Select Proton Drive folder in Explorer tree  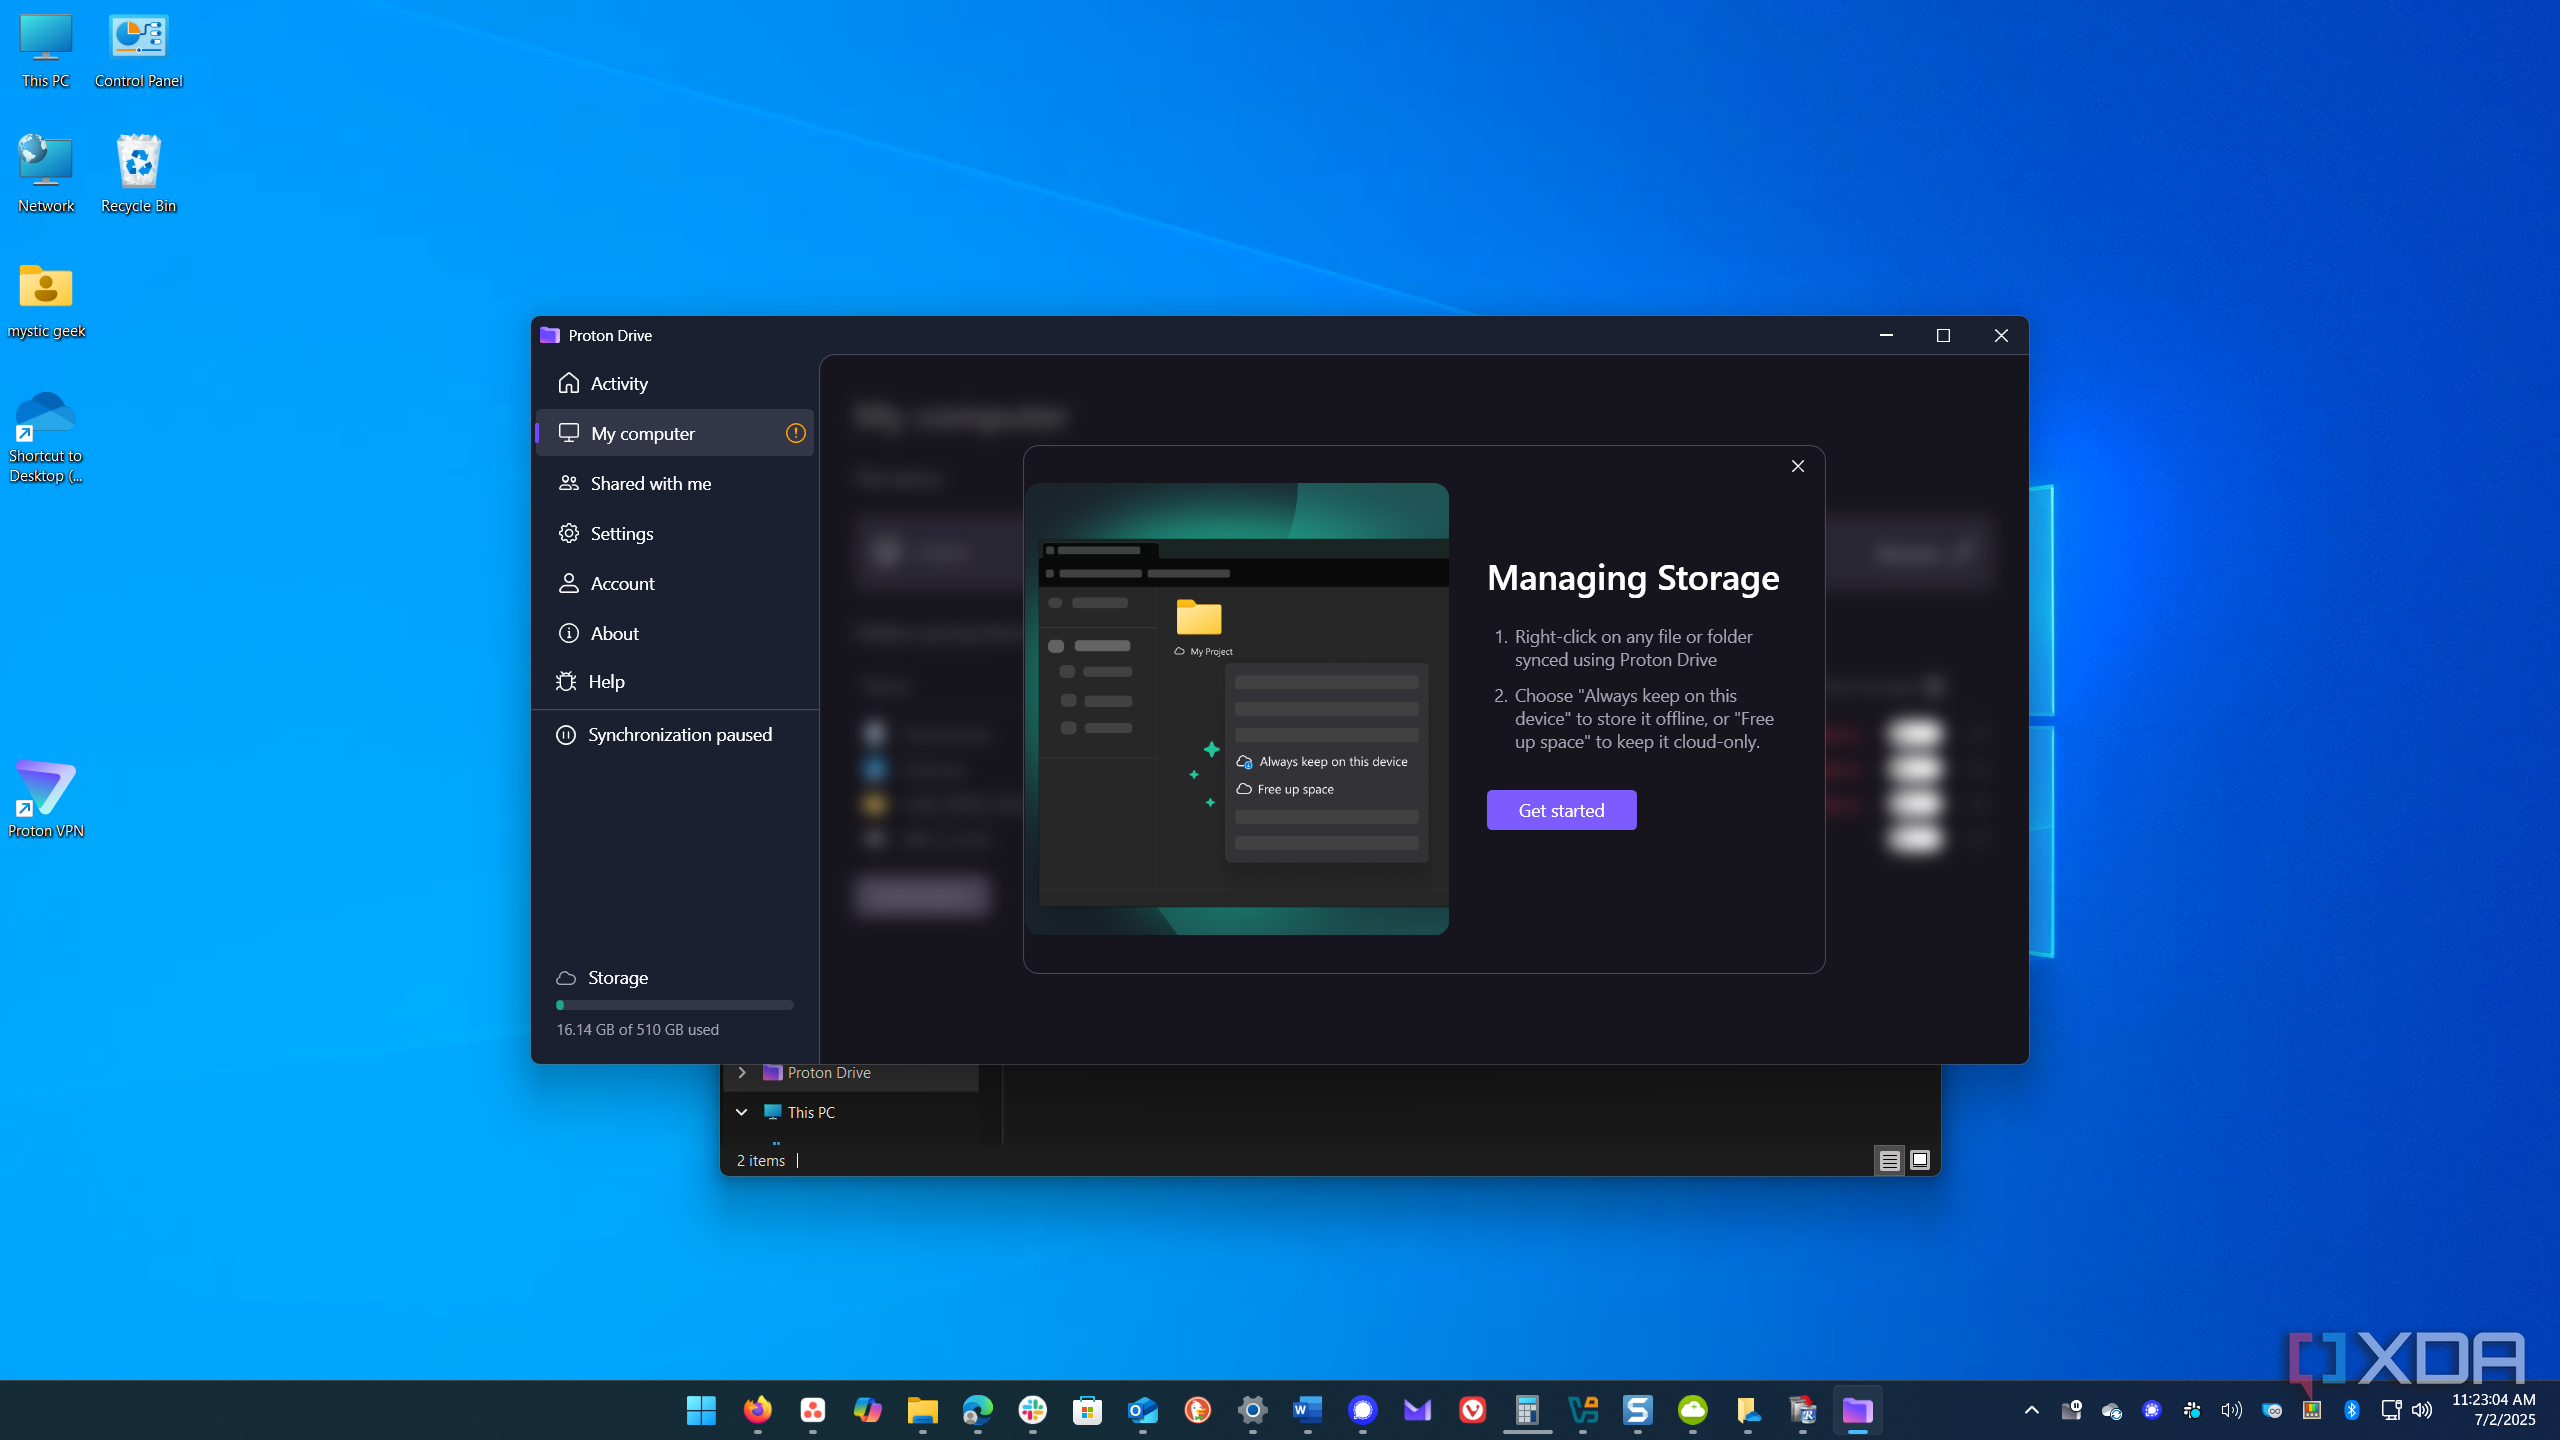(x=829, y=1072)
